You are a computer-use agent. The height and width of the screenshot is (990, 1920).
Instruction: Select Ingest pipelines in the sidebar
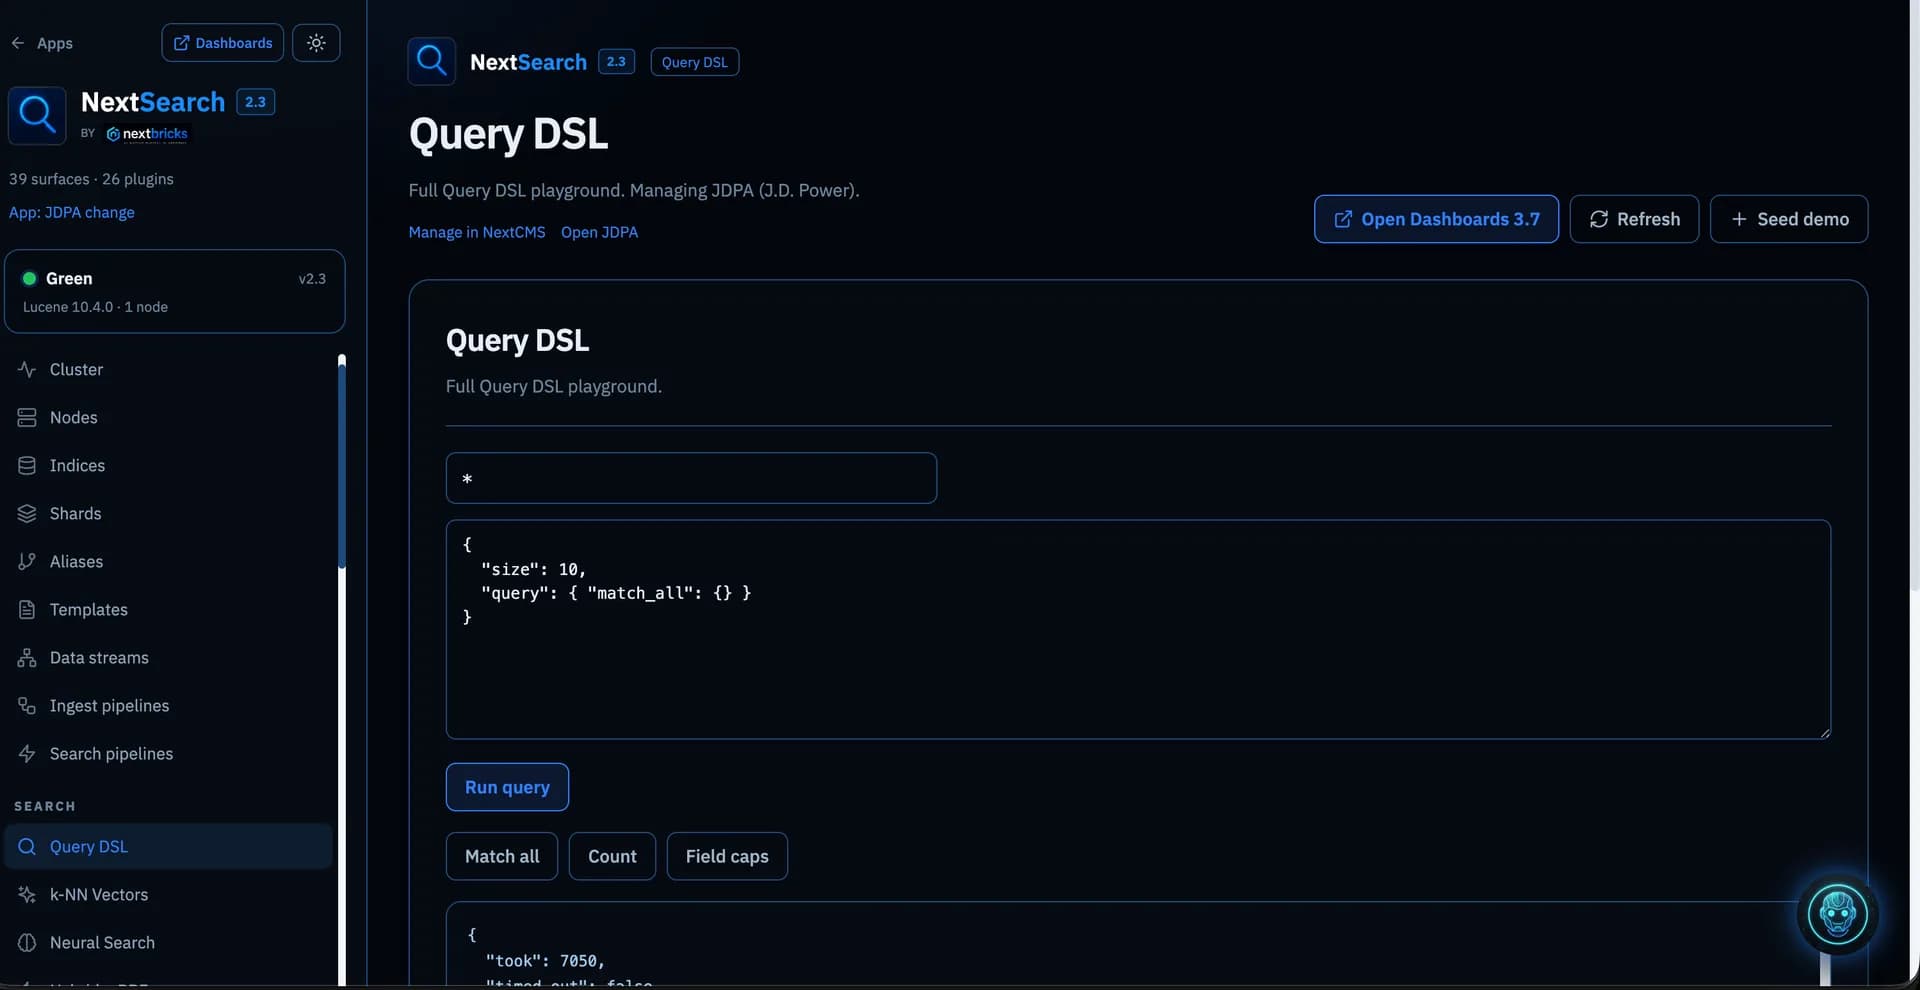click(168, 705)
